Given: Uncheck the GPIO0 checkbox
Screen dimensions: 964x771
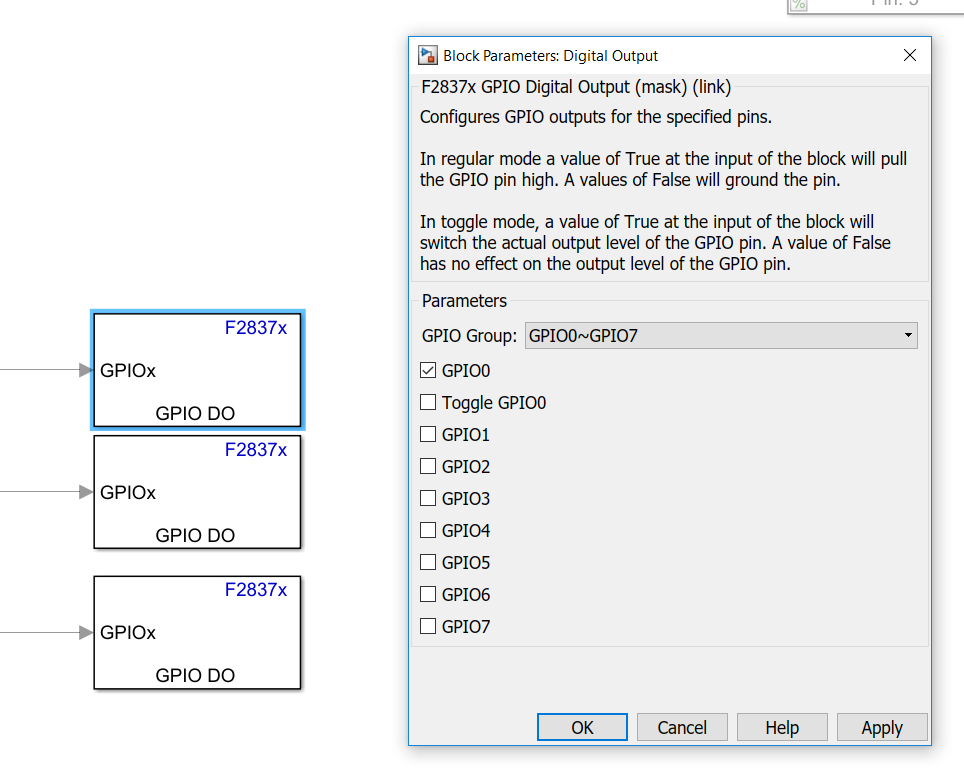Looking at the screenshot, I should pos(428,370).
